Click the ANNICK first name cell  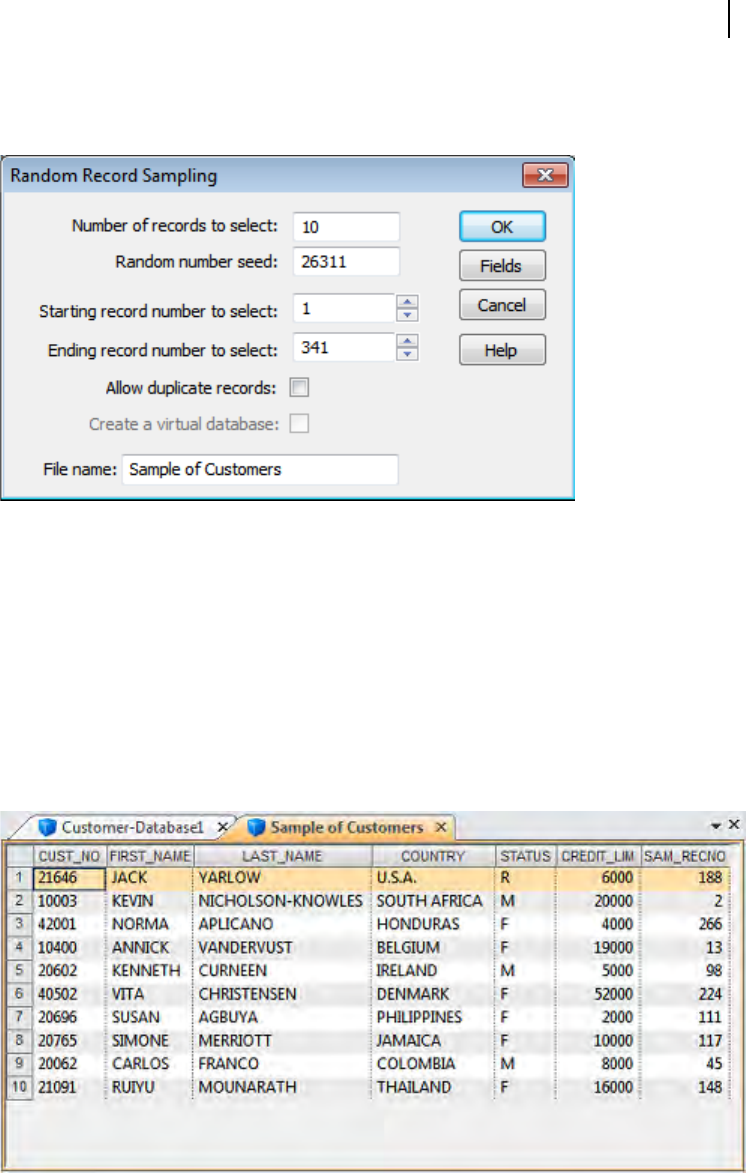point(150,947)
